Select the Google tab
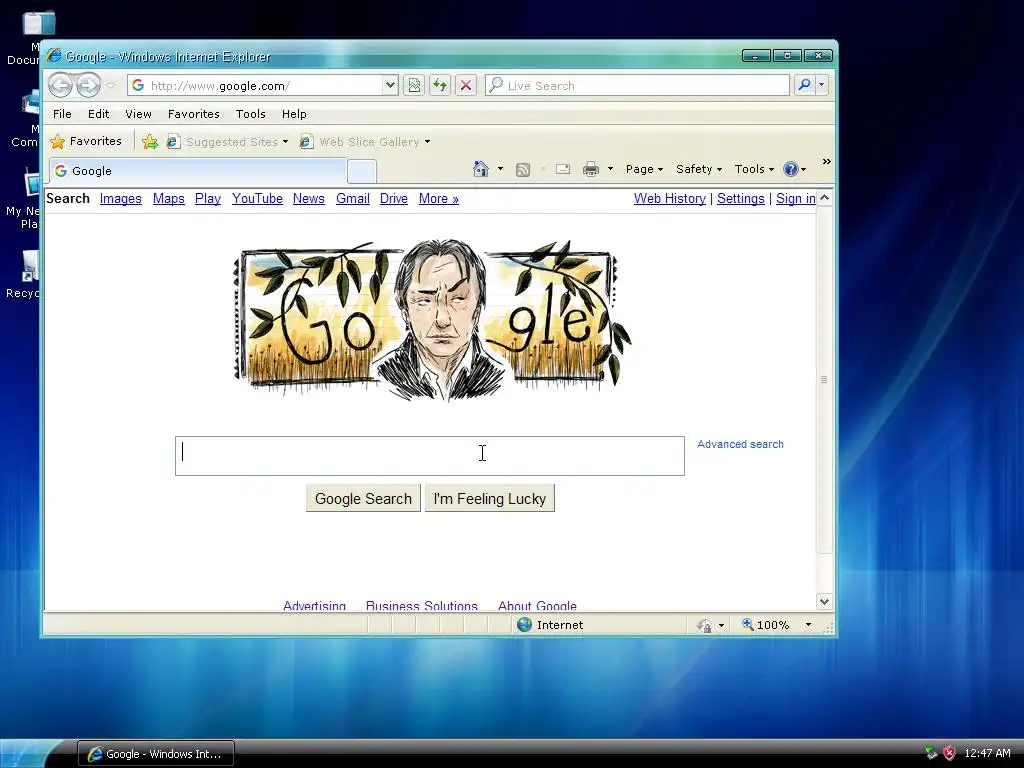The image size is (1024, 768). (x=198, y=170)
